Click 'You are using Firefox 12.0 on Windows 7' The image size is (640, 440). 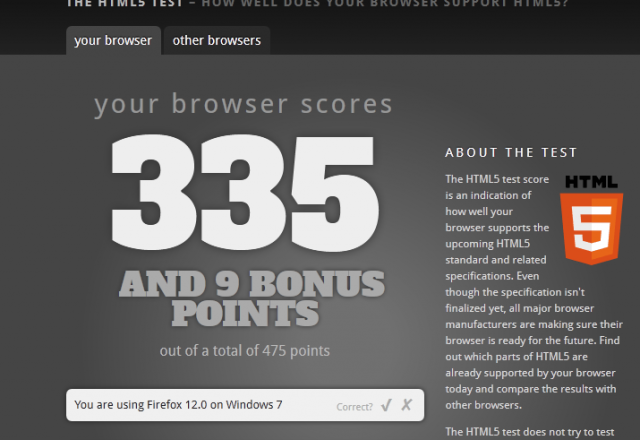point(178,404)
